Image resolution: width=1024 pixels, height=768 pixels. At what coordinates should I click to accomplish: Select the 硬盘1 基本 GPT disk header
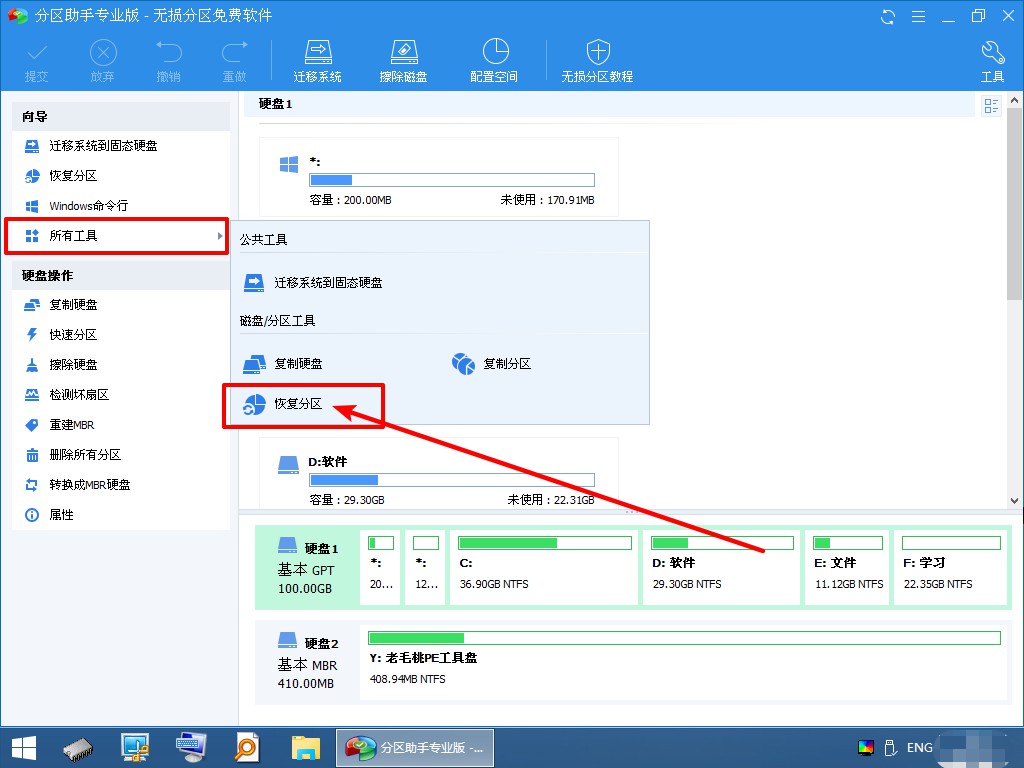coord(308,568)
